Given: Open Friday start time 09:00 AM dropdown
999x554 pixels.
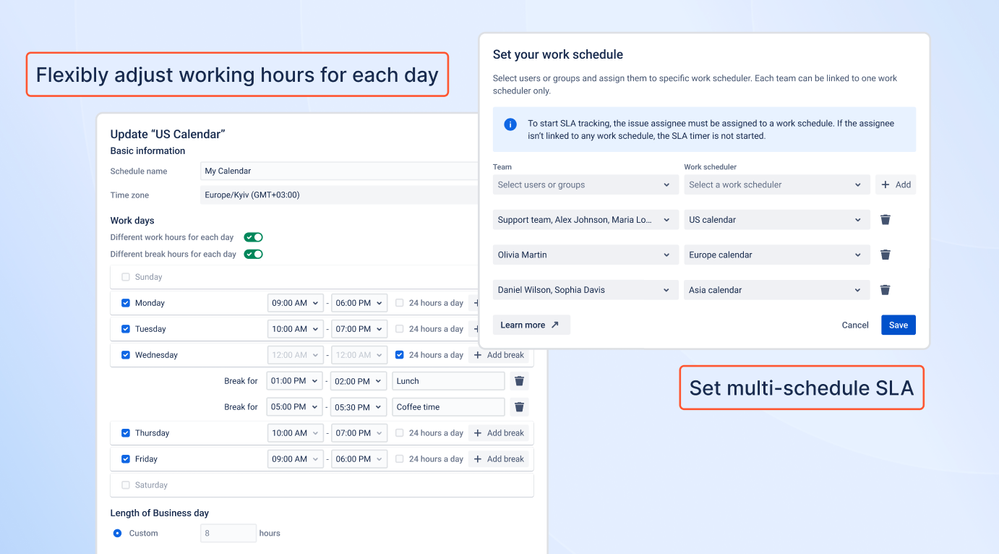Looking at the screenshot, I should click(x=295, y=459).
